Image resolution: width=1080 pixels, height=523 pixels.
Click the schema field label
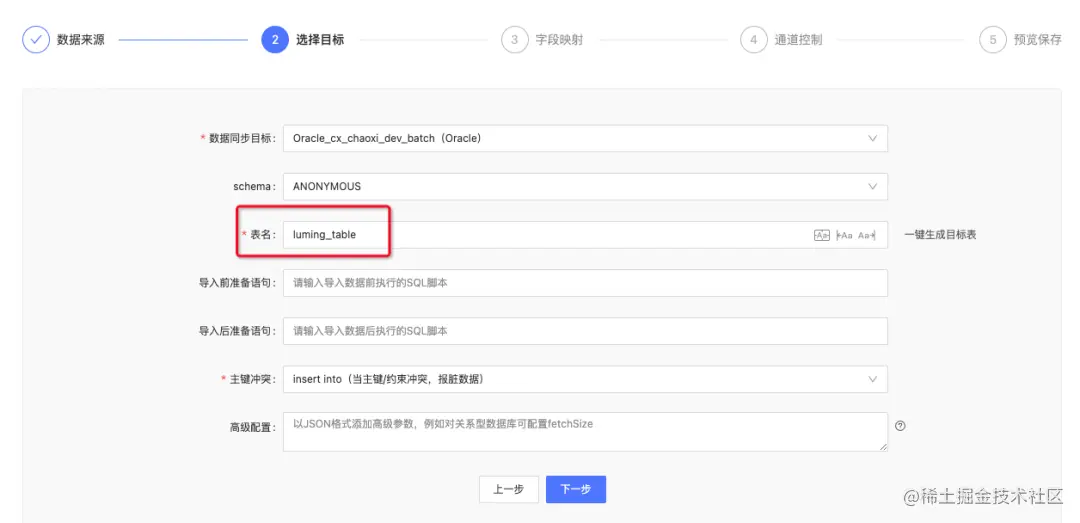254,186
